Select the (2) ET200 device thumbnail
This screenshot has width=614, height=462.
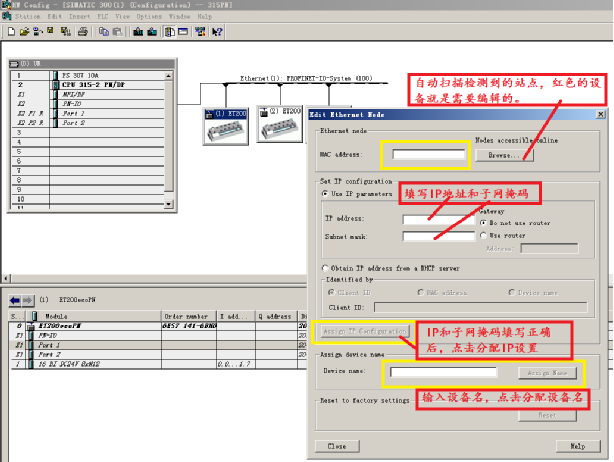pyautogui.click(x=280, y=124)
